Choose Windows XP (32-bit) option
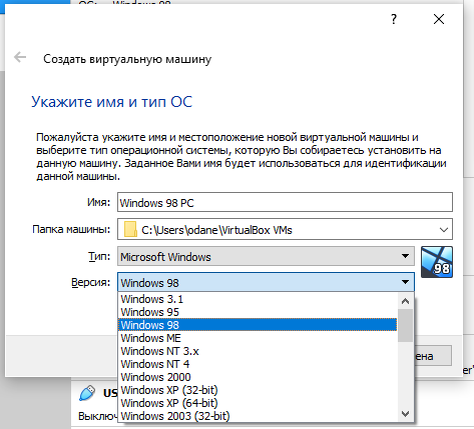Image resolution: width=474 pixels, height=429 pixels. pyautogui.click(x=257, y=390)
